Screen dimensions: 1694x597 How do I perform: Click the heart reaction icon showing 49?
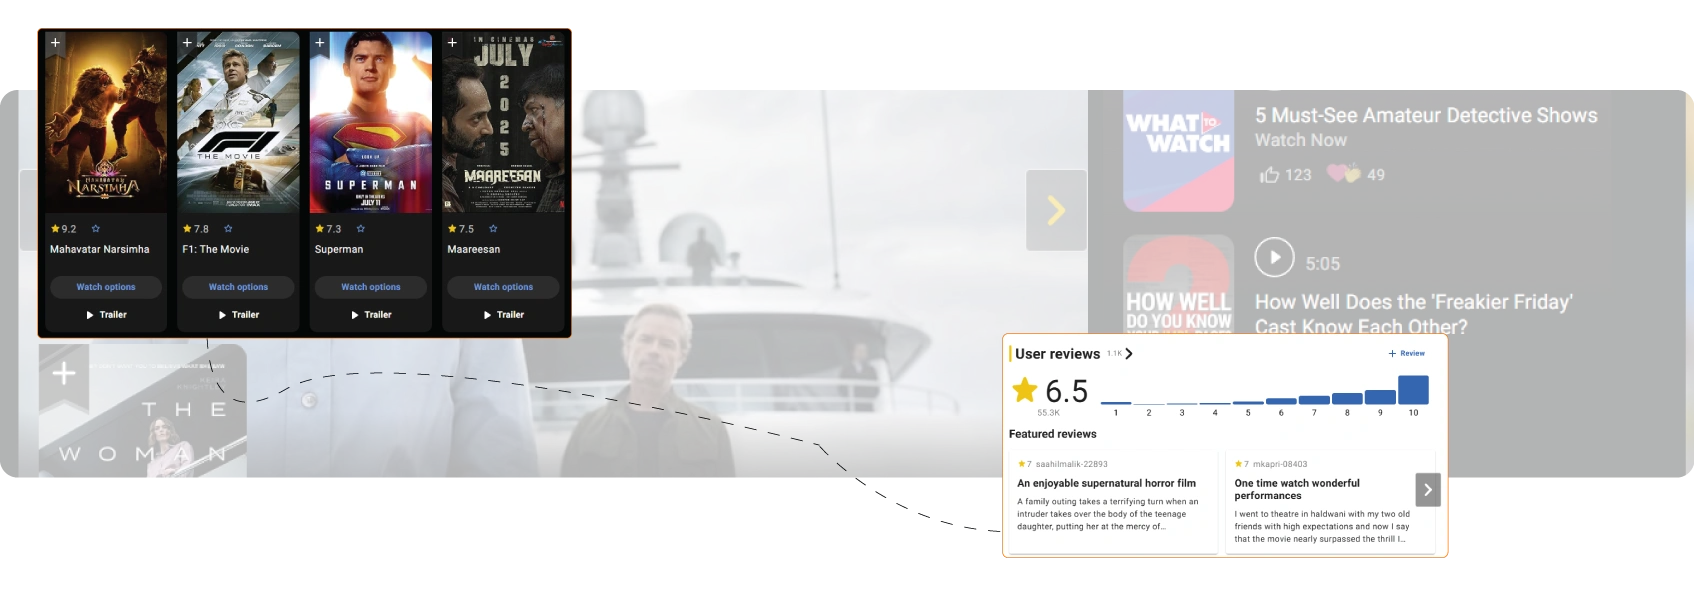point(1342,174)
